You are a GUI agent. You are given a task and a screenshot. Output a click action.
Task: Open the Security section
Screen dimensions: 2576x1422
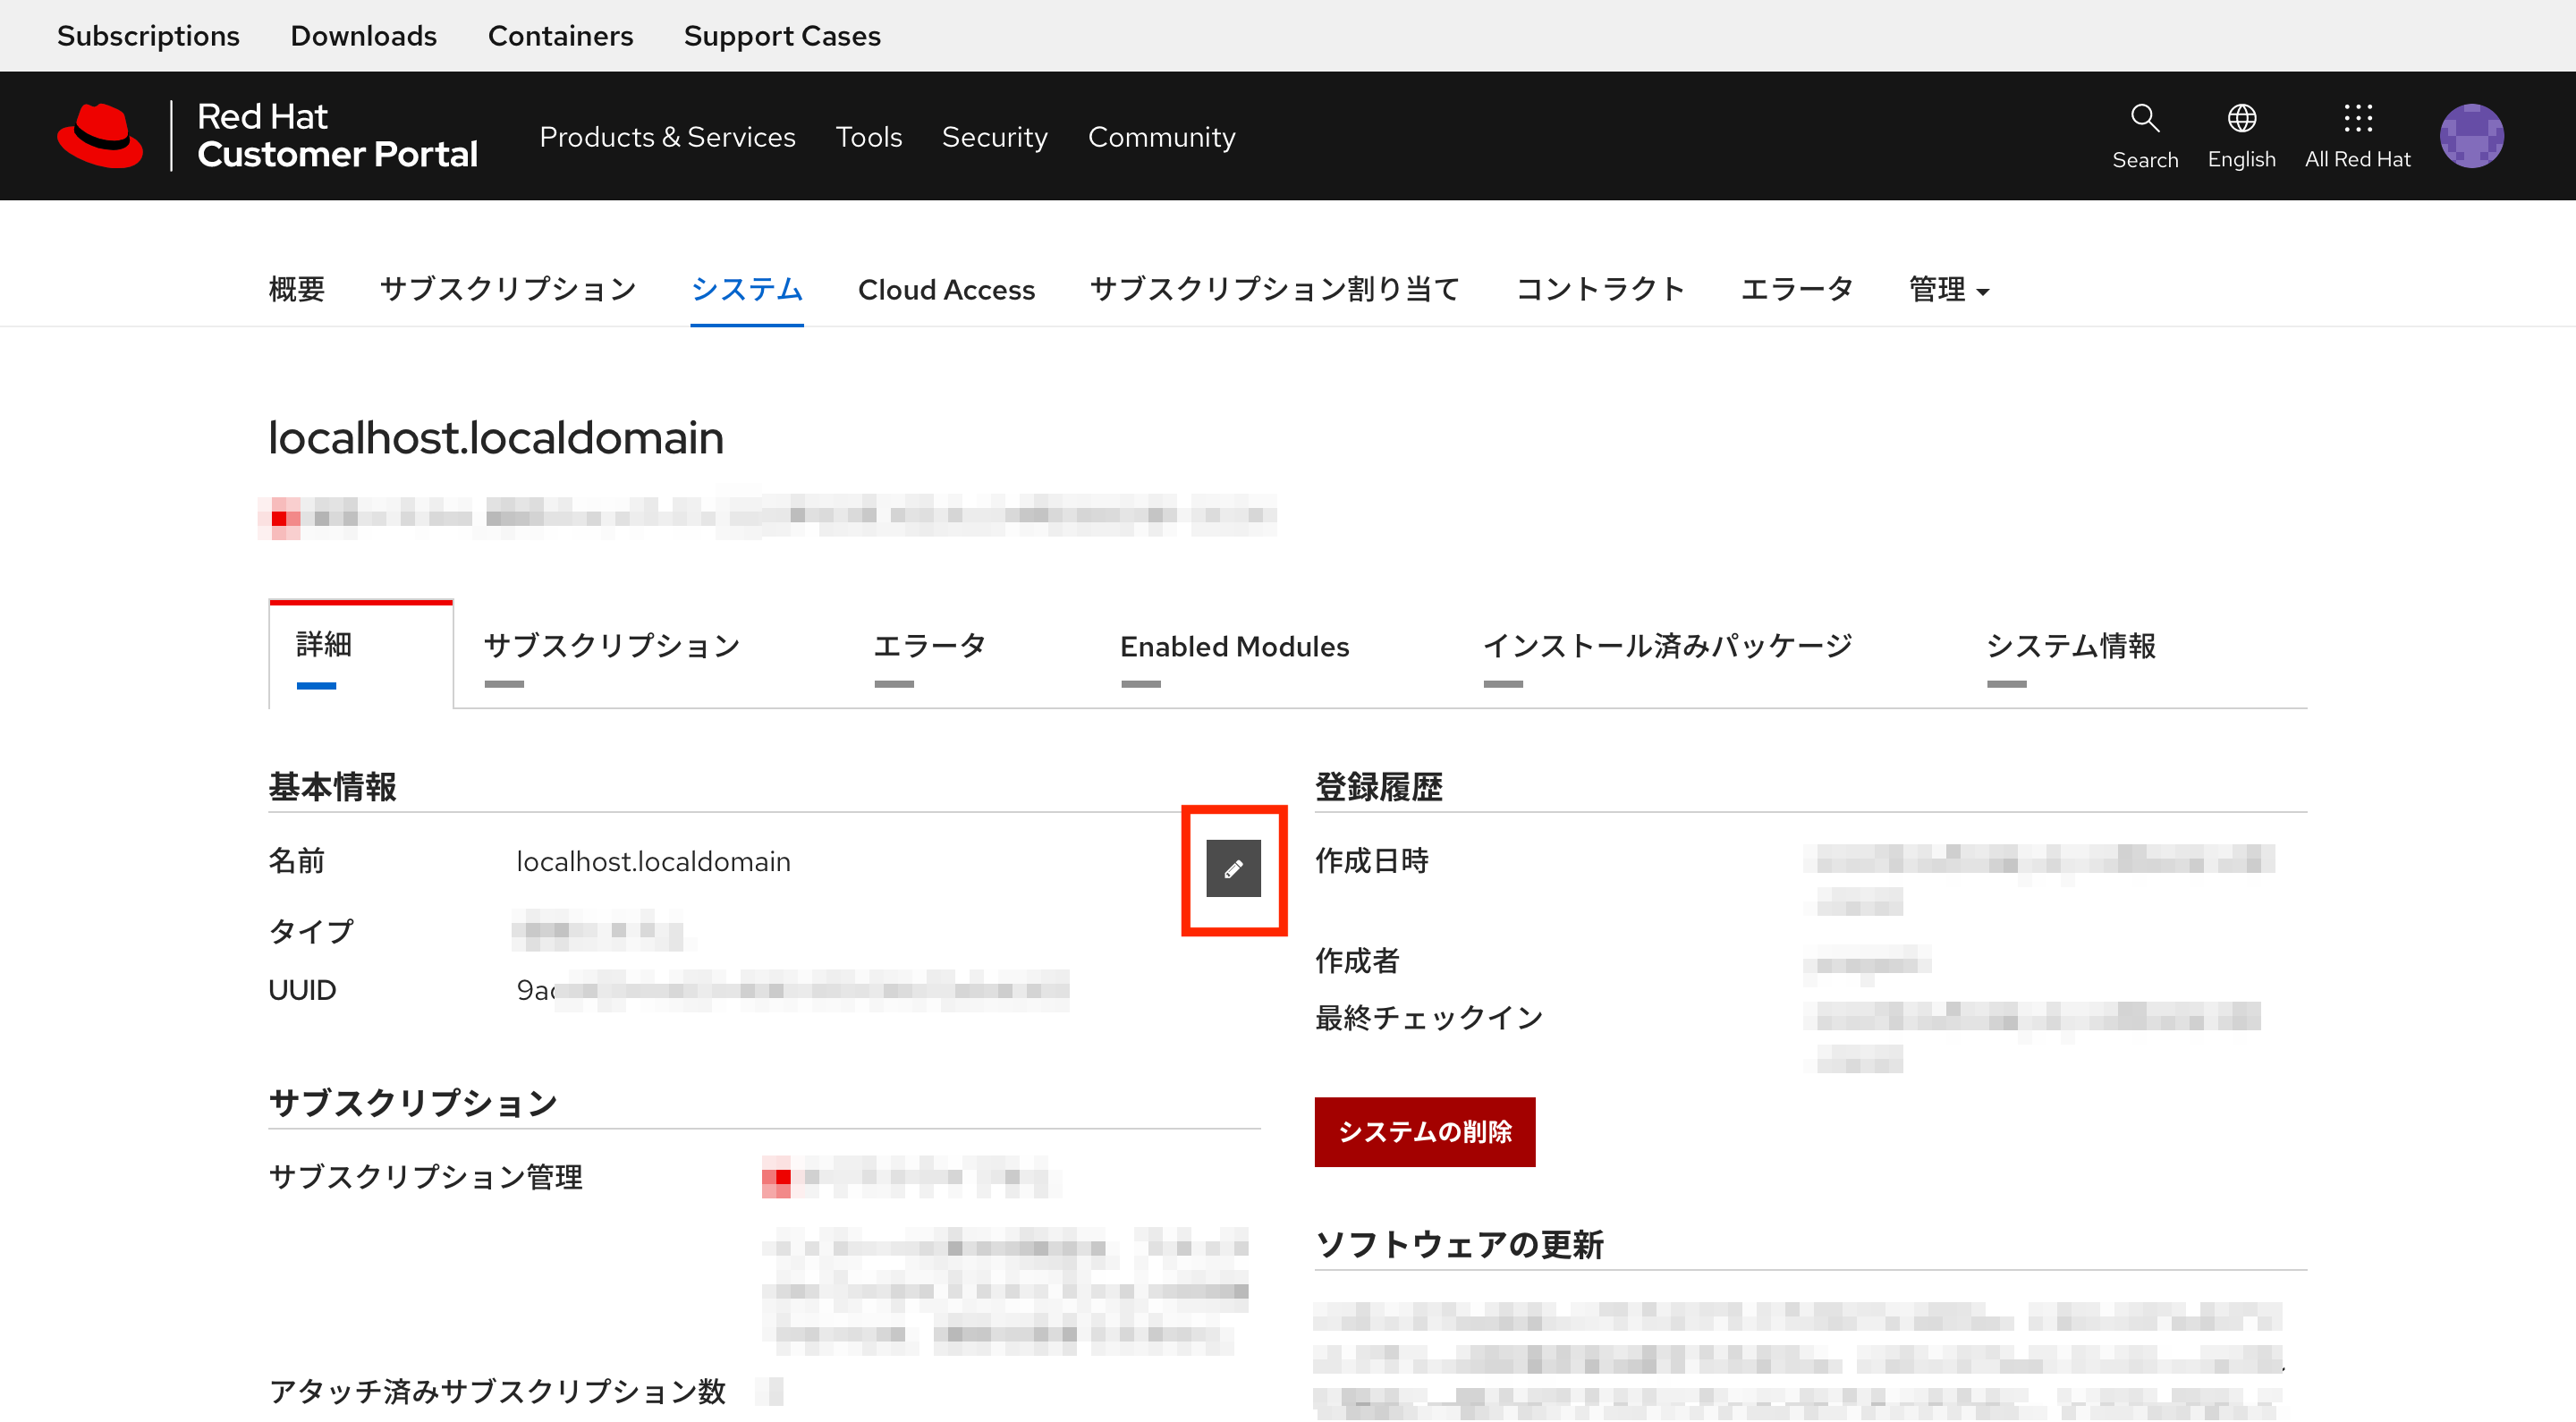[x=994, y=137]
